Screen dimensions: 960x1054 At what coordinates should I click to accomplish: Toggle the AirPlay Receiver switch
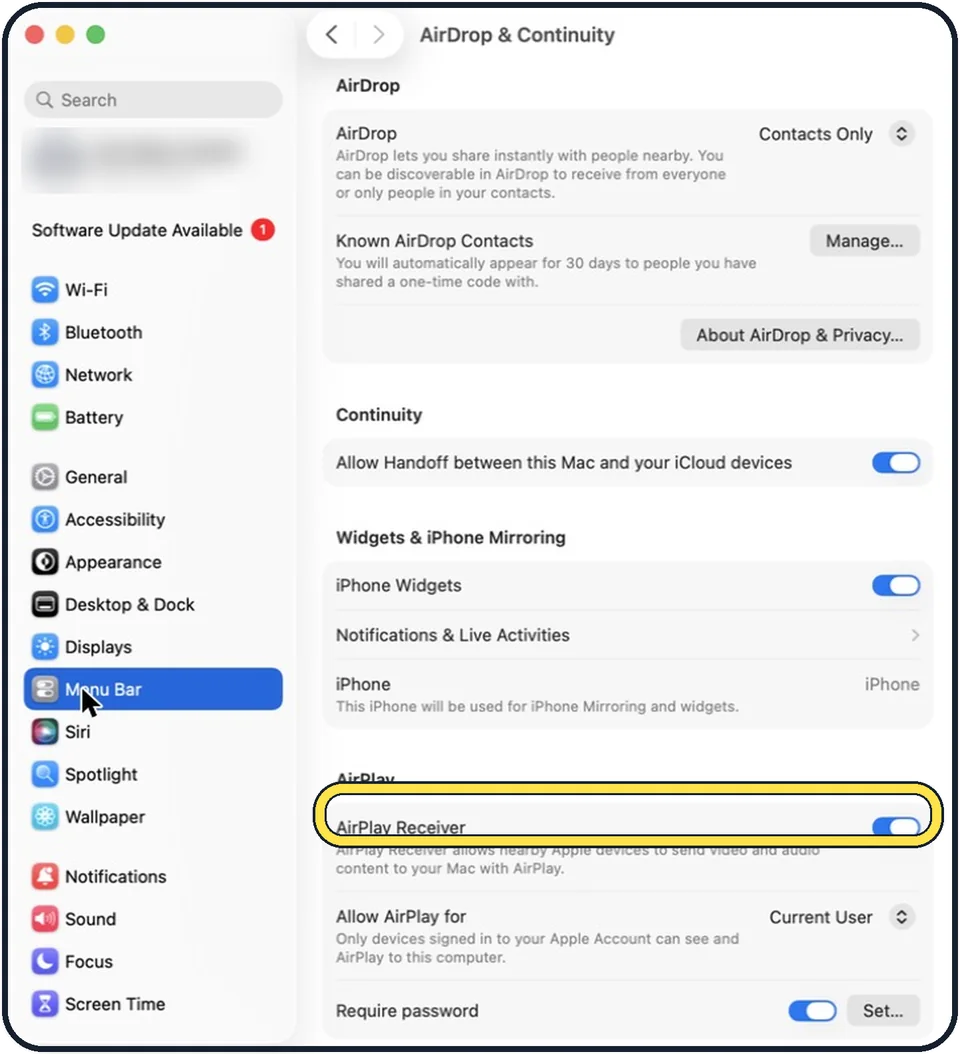pos(895,827)
